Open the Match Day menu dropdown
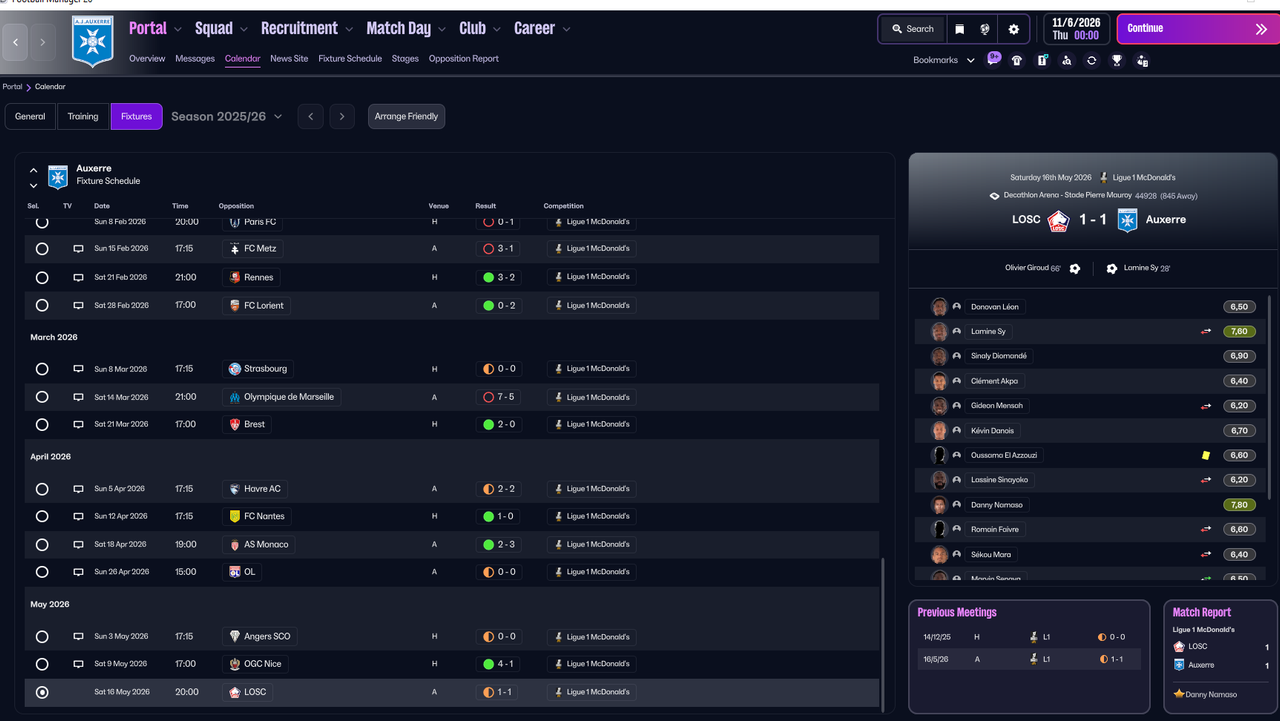The image size is (1280, 721). tap(404, 28)
